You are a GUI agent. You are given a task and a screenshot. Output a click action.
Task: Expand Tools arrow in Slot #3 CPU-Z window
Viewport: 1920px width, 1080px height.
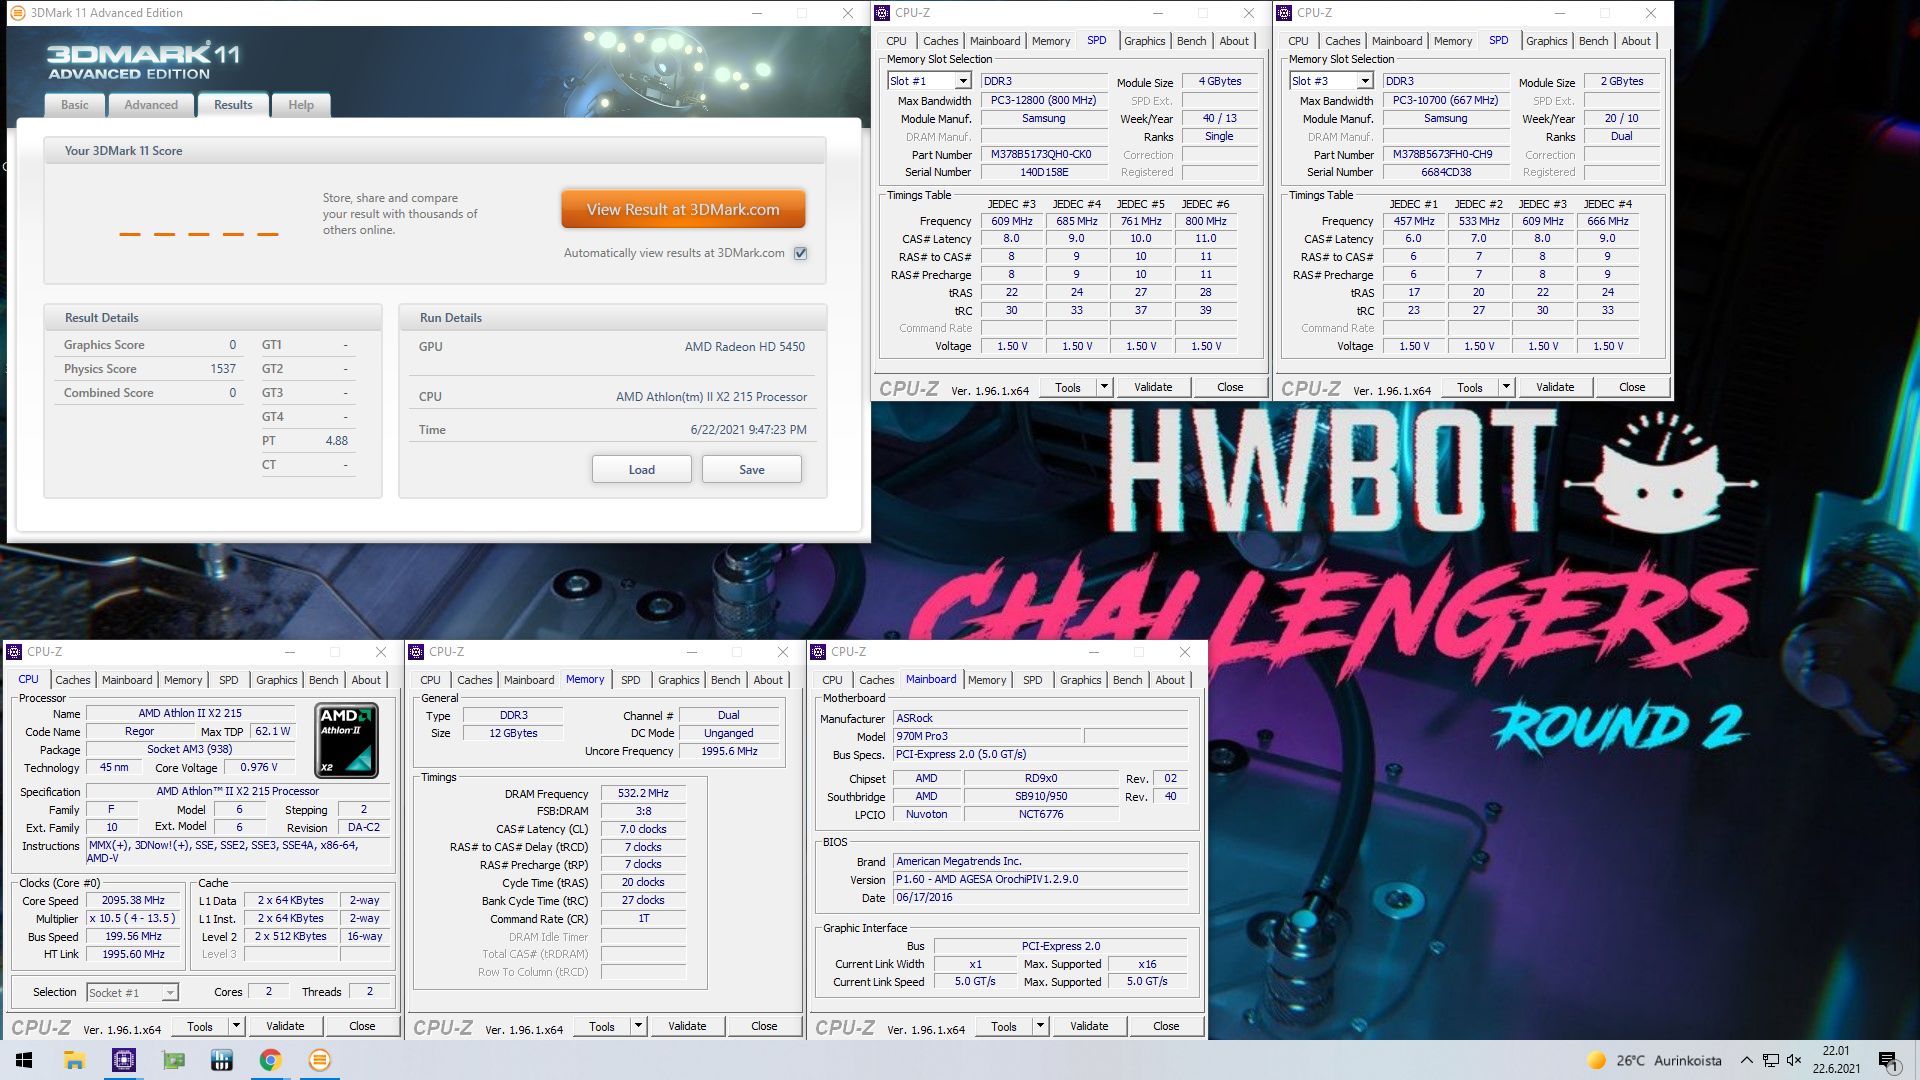pos(1506,387)
